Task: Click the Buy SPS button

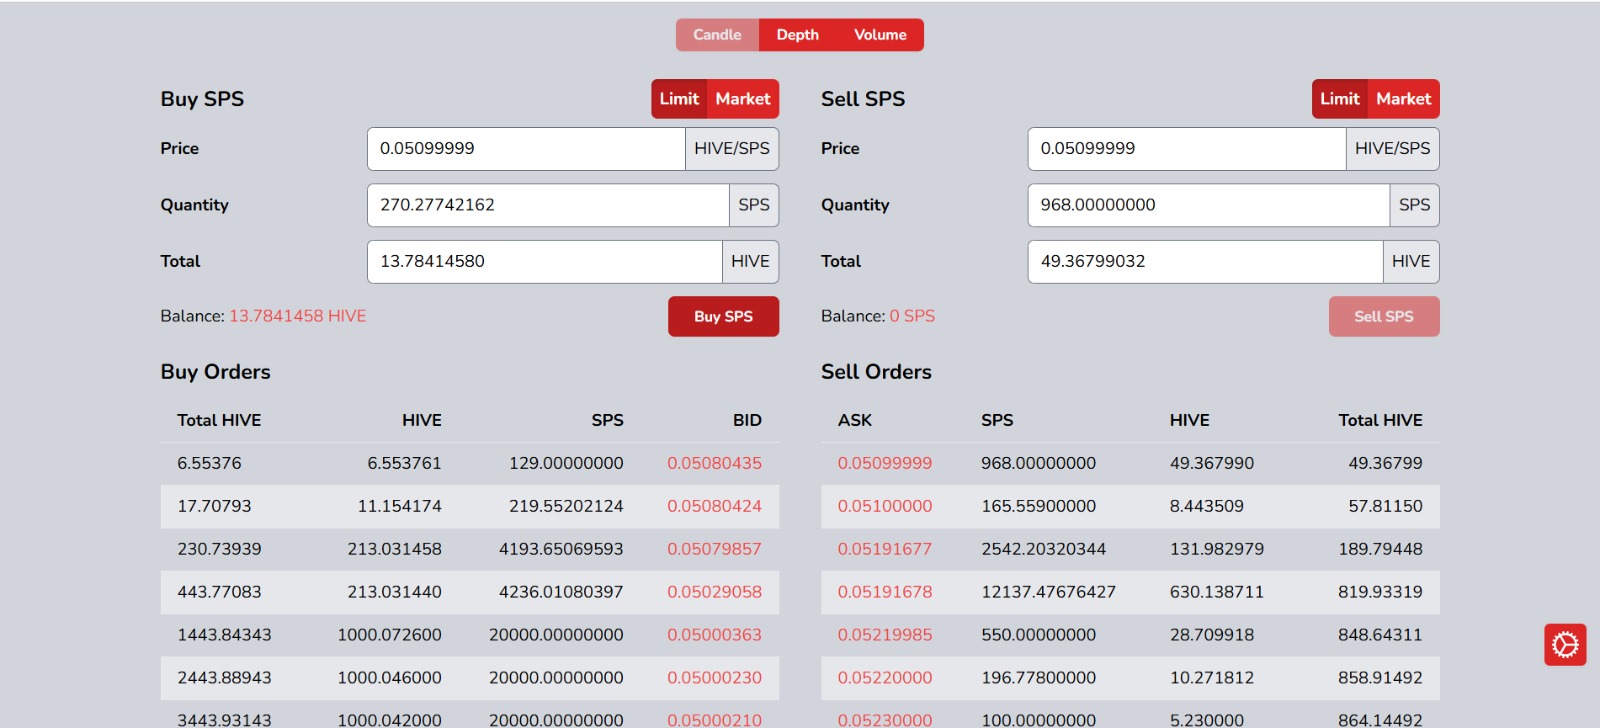Action: coord(723,317)
